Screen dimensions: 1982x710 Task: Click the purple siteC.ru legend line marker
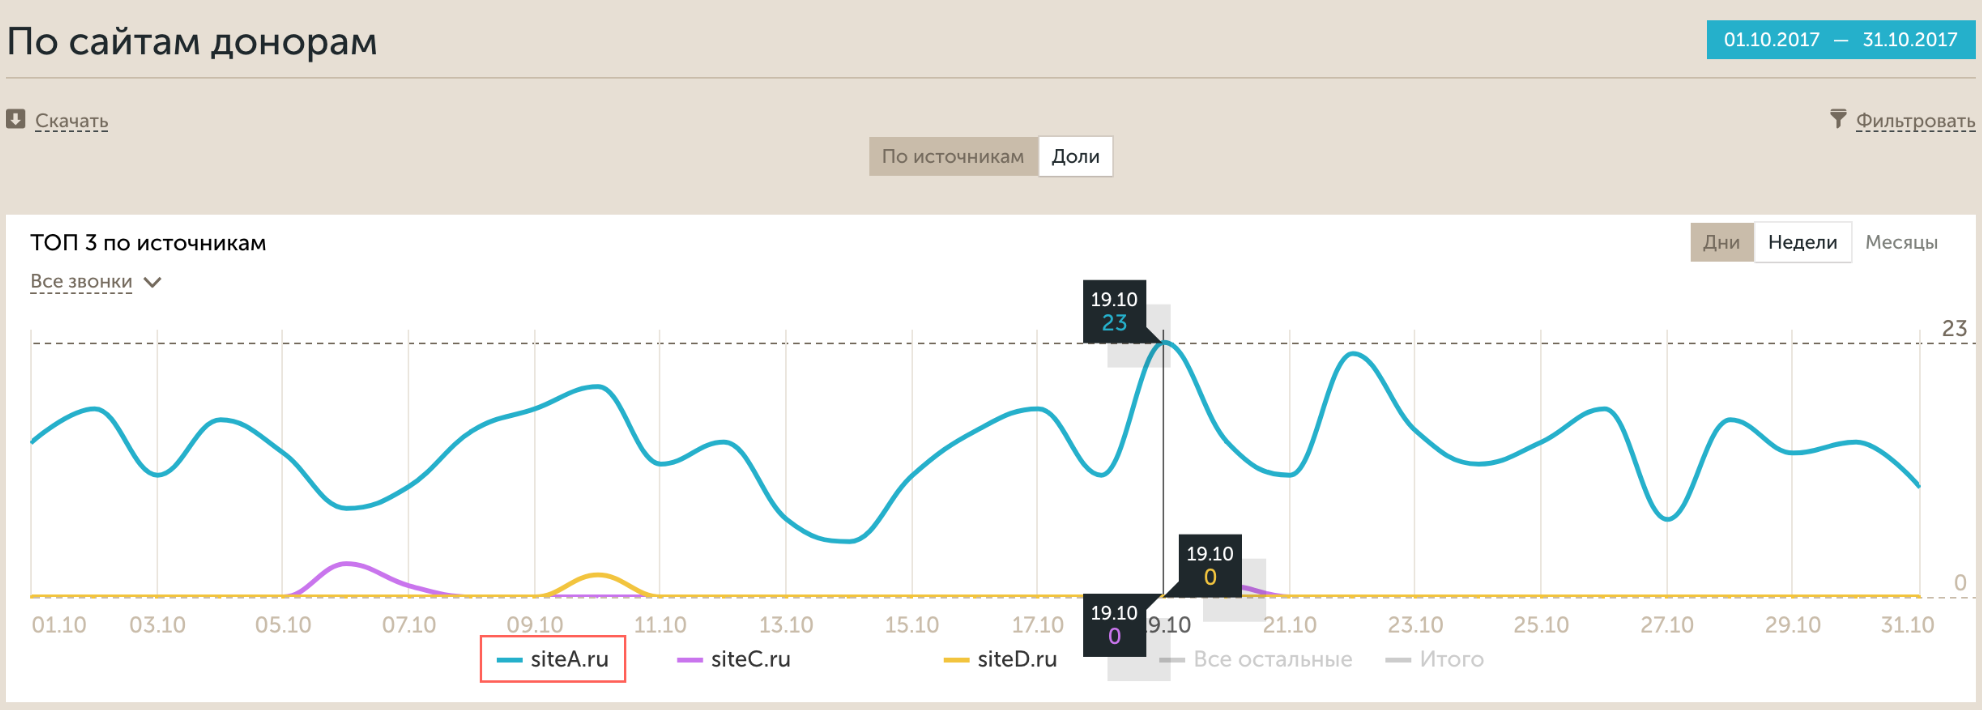click(x=690, y=660)
